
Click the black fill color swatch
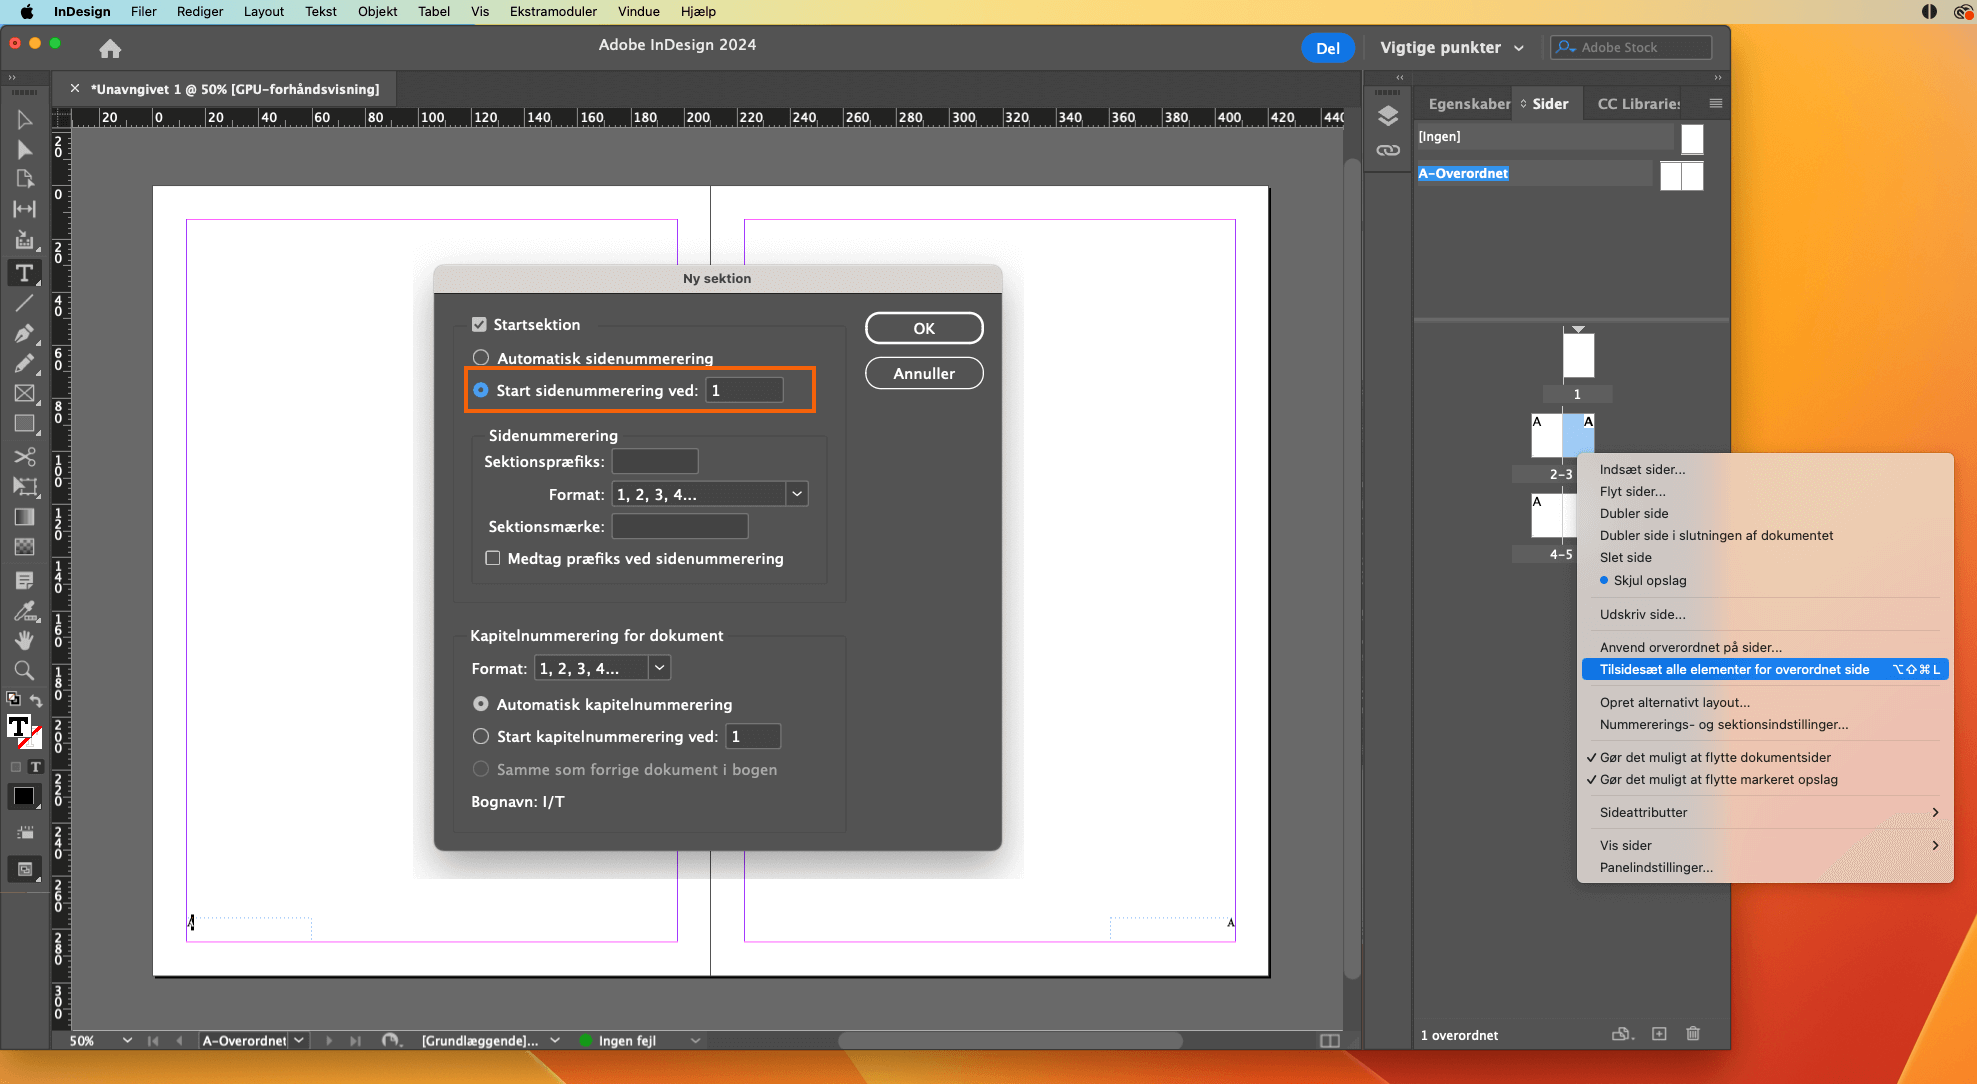click(x=22, y=797)
